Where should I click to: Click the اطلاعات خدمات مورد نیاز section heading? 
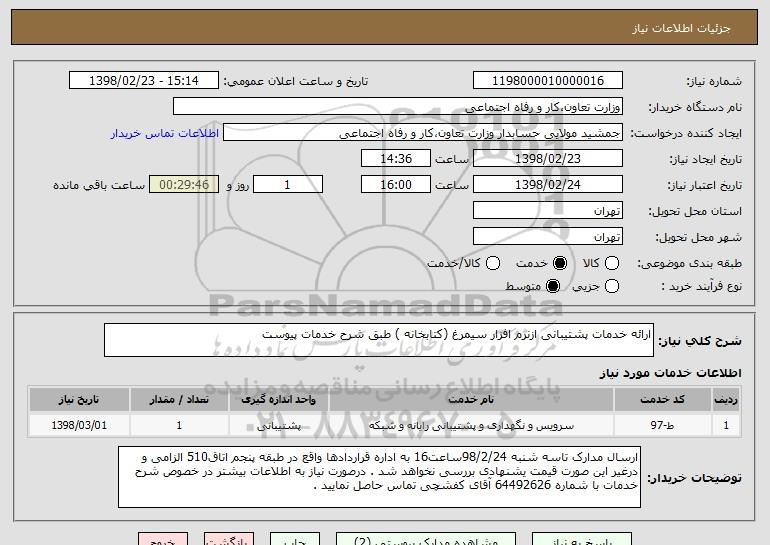point(670,373)
